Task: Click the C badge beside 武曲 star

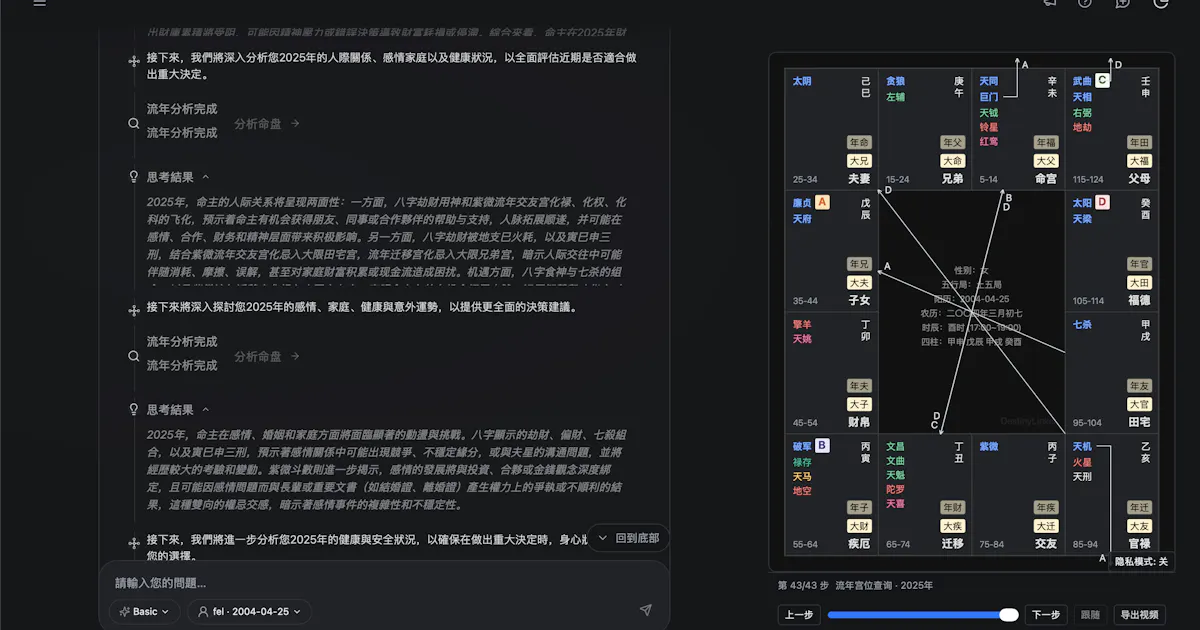Action: [x=1102, y=81]
